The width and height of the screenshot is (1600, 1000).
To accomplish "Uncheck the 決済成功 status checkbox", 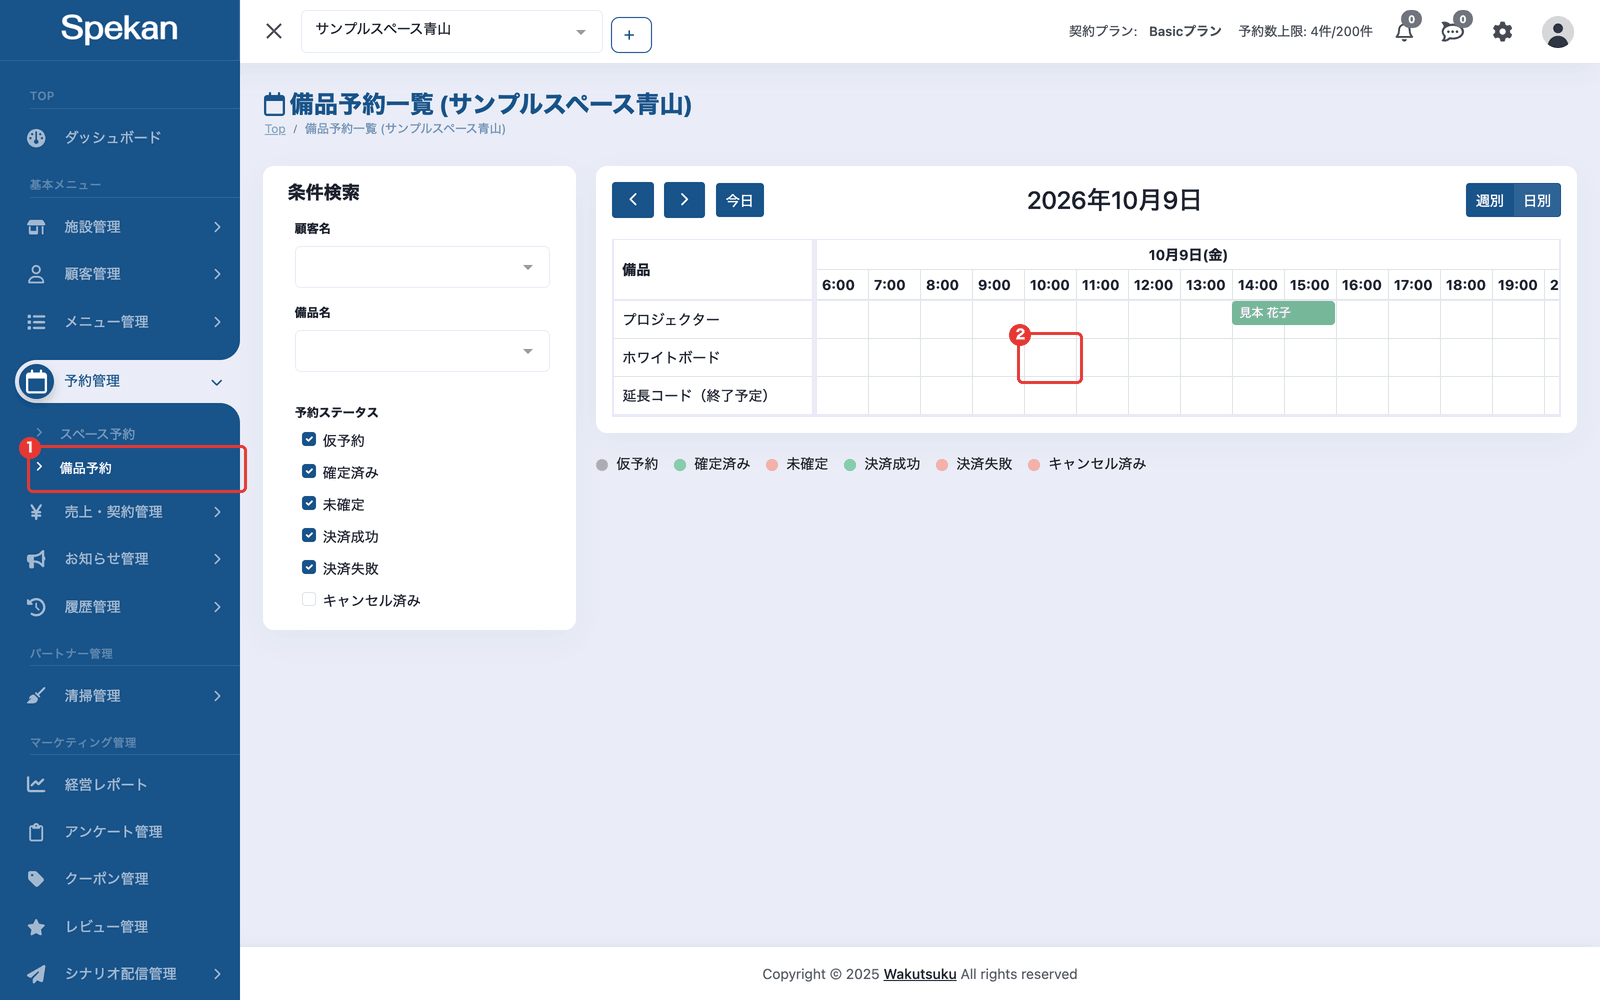I will point(309,535).
